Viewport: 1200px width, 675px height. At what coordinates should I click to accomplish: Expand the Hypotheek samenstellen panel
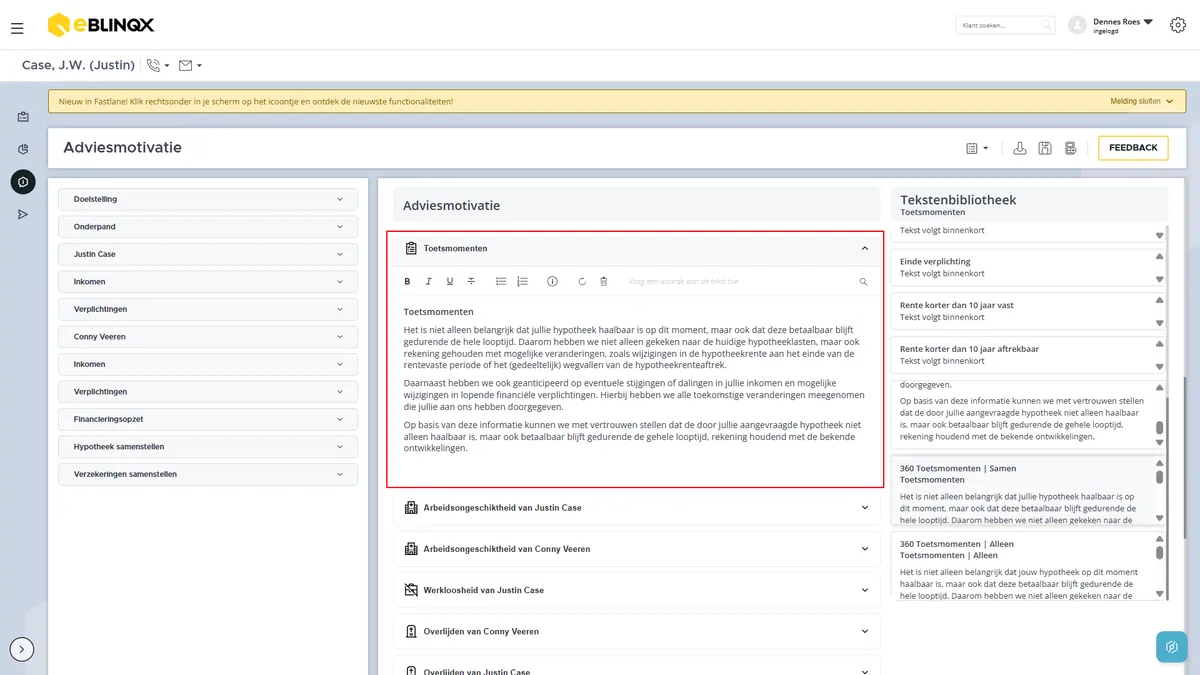(208, 447)
